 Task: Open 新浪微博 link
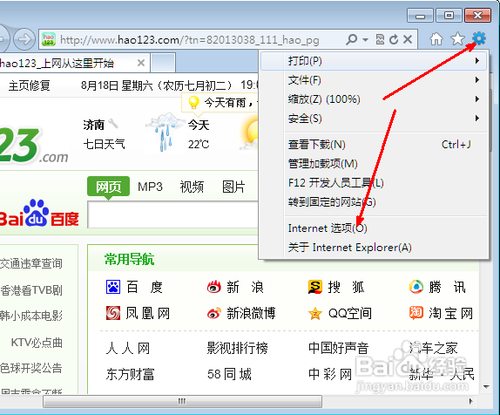(x=251, y=313)
